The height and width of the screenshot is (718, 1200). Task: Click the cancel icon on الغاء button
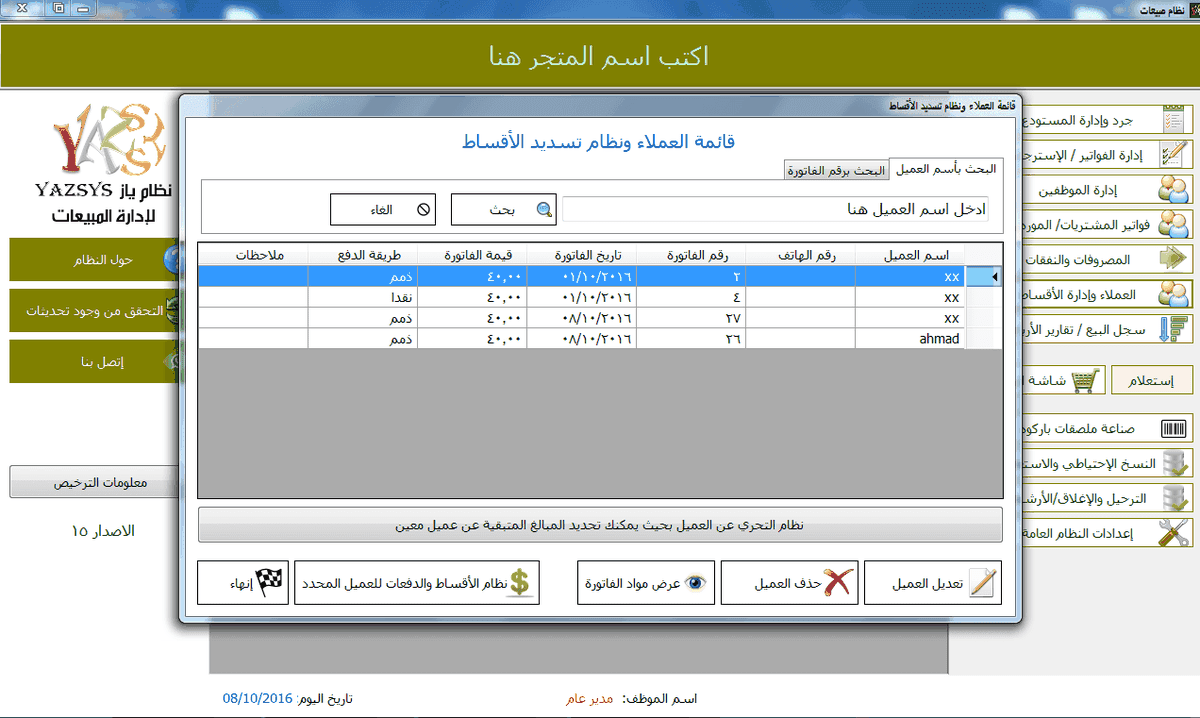point(423,210)
